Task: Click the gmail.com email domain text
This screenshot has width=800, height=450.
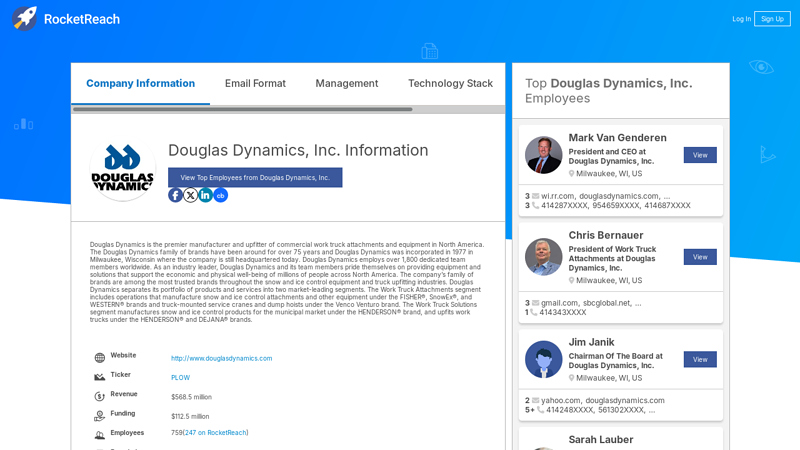Action: point(560,303)
